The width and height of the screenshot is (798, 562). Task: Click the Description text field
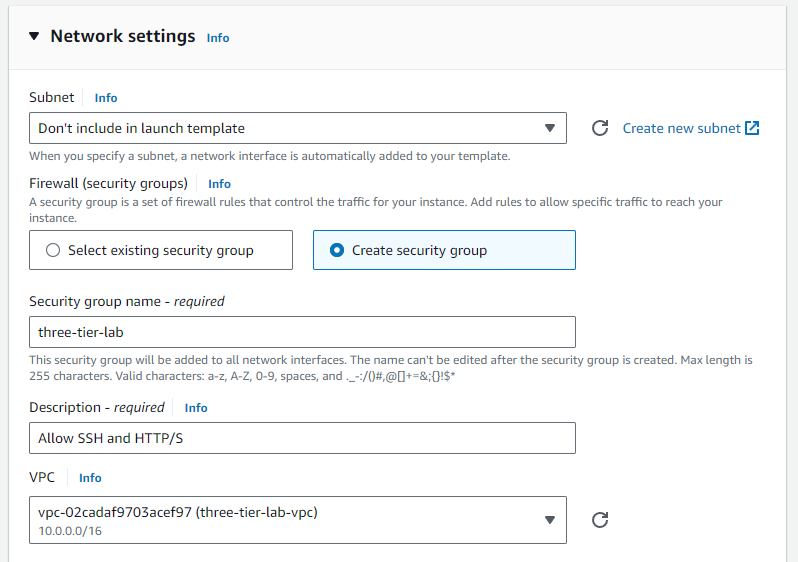[302, 438]
